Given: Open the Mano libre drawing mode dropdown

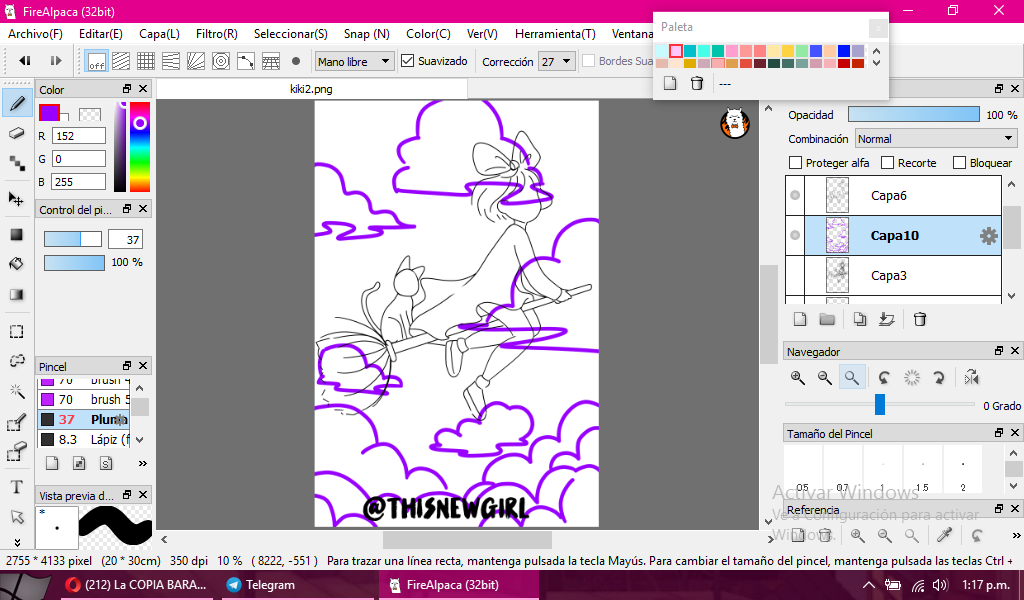Looking at the screenshot, I should tap(355, 61).
